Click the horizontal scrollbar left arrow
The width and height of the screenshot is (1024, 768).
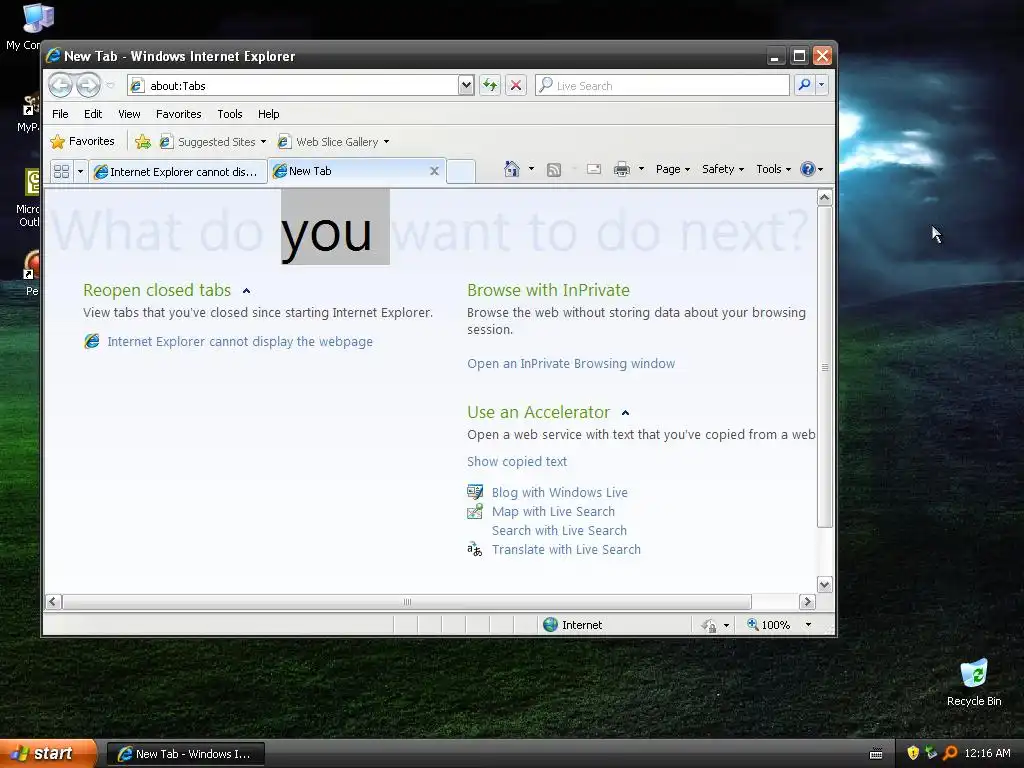tap(54, 601)
